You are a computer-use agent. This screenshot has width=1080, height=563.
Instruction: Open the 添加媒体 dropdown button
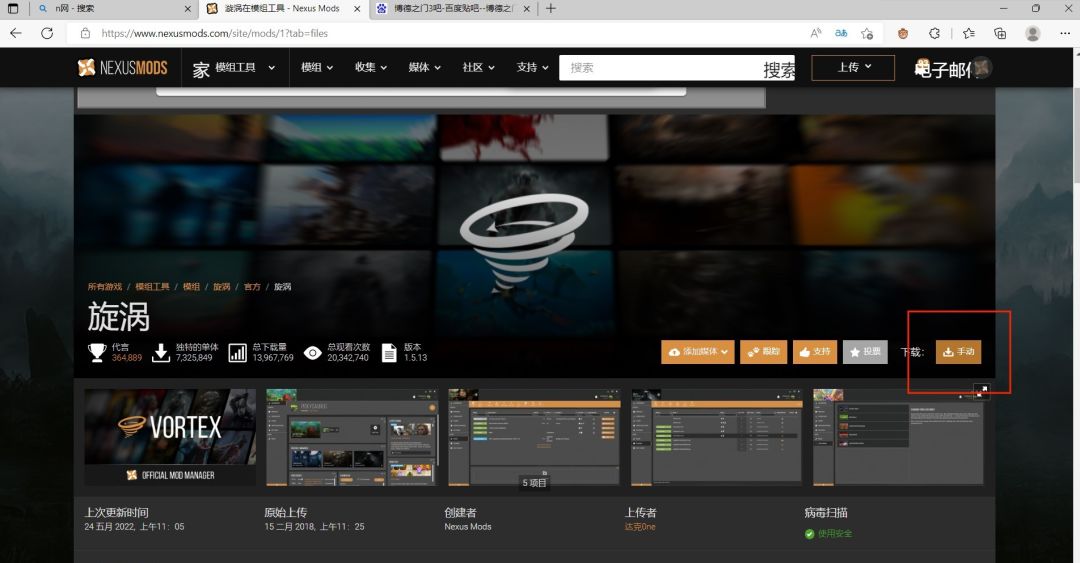pos(698,352)
